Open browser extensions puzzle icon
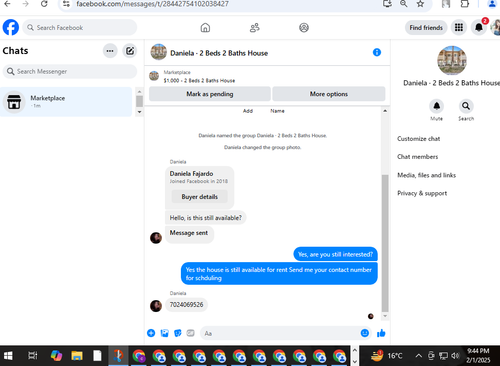 point(465,4)
